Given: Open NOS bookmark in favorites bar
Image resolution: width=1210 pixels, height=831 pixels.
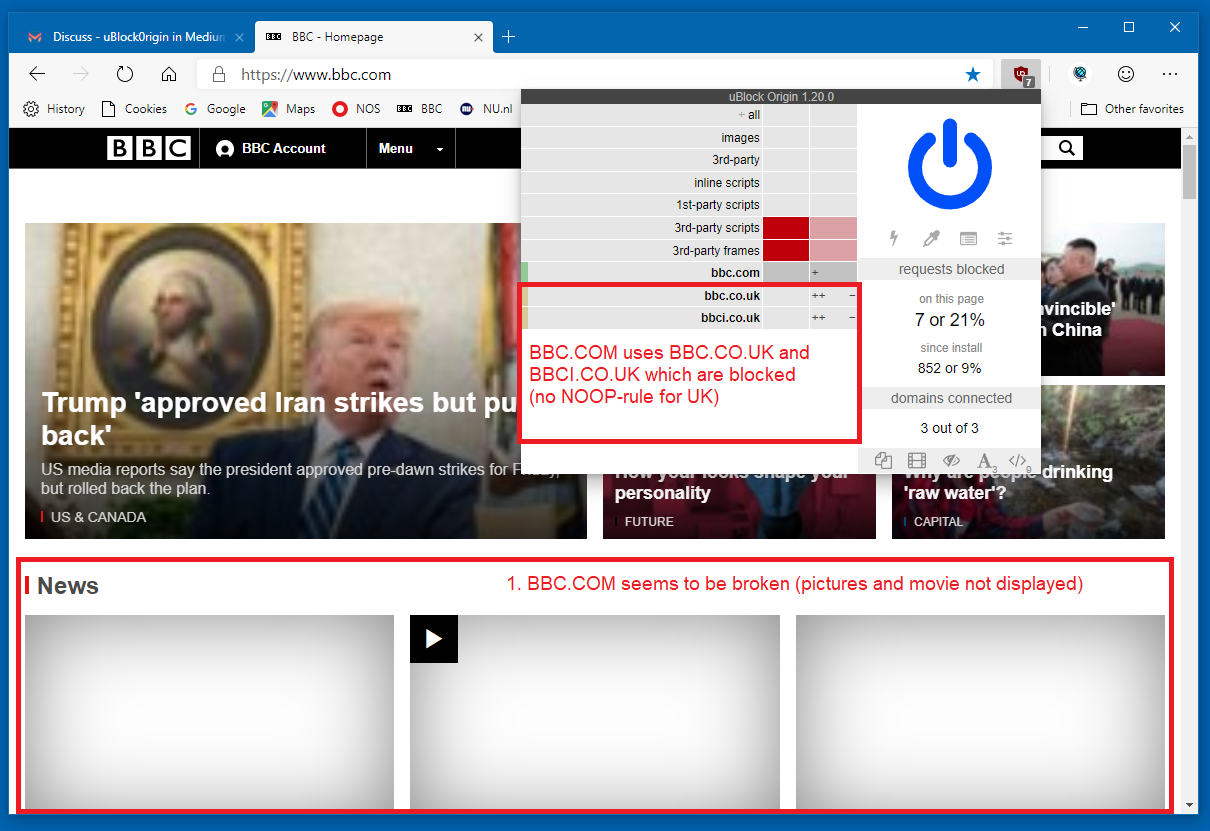Looking at the screenshot, I should pyautogui.click(x=357, y=109).
